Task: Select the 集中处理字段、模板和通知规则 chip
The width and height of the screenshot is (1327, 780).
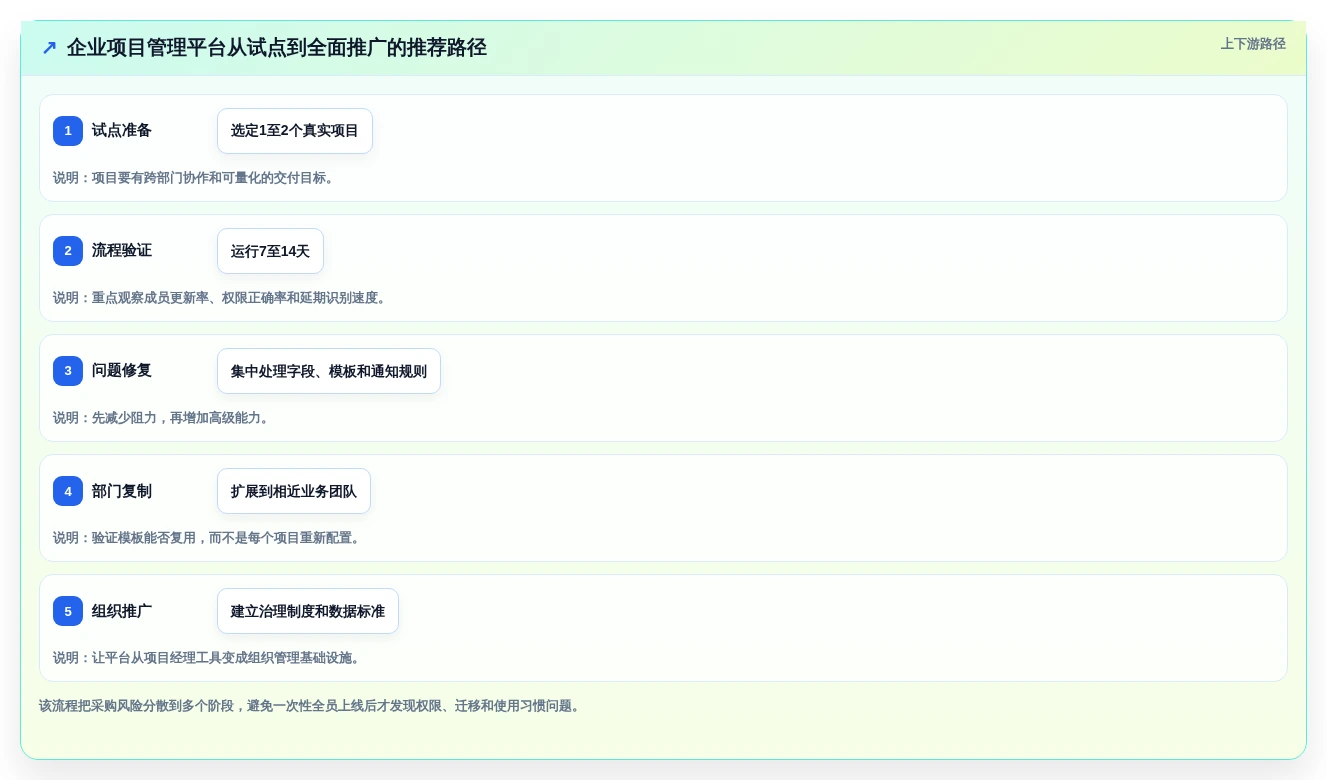Action: (x=329, y=371)
